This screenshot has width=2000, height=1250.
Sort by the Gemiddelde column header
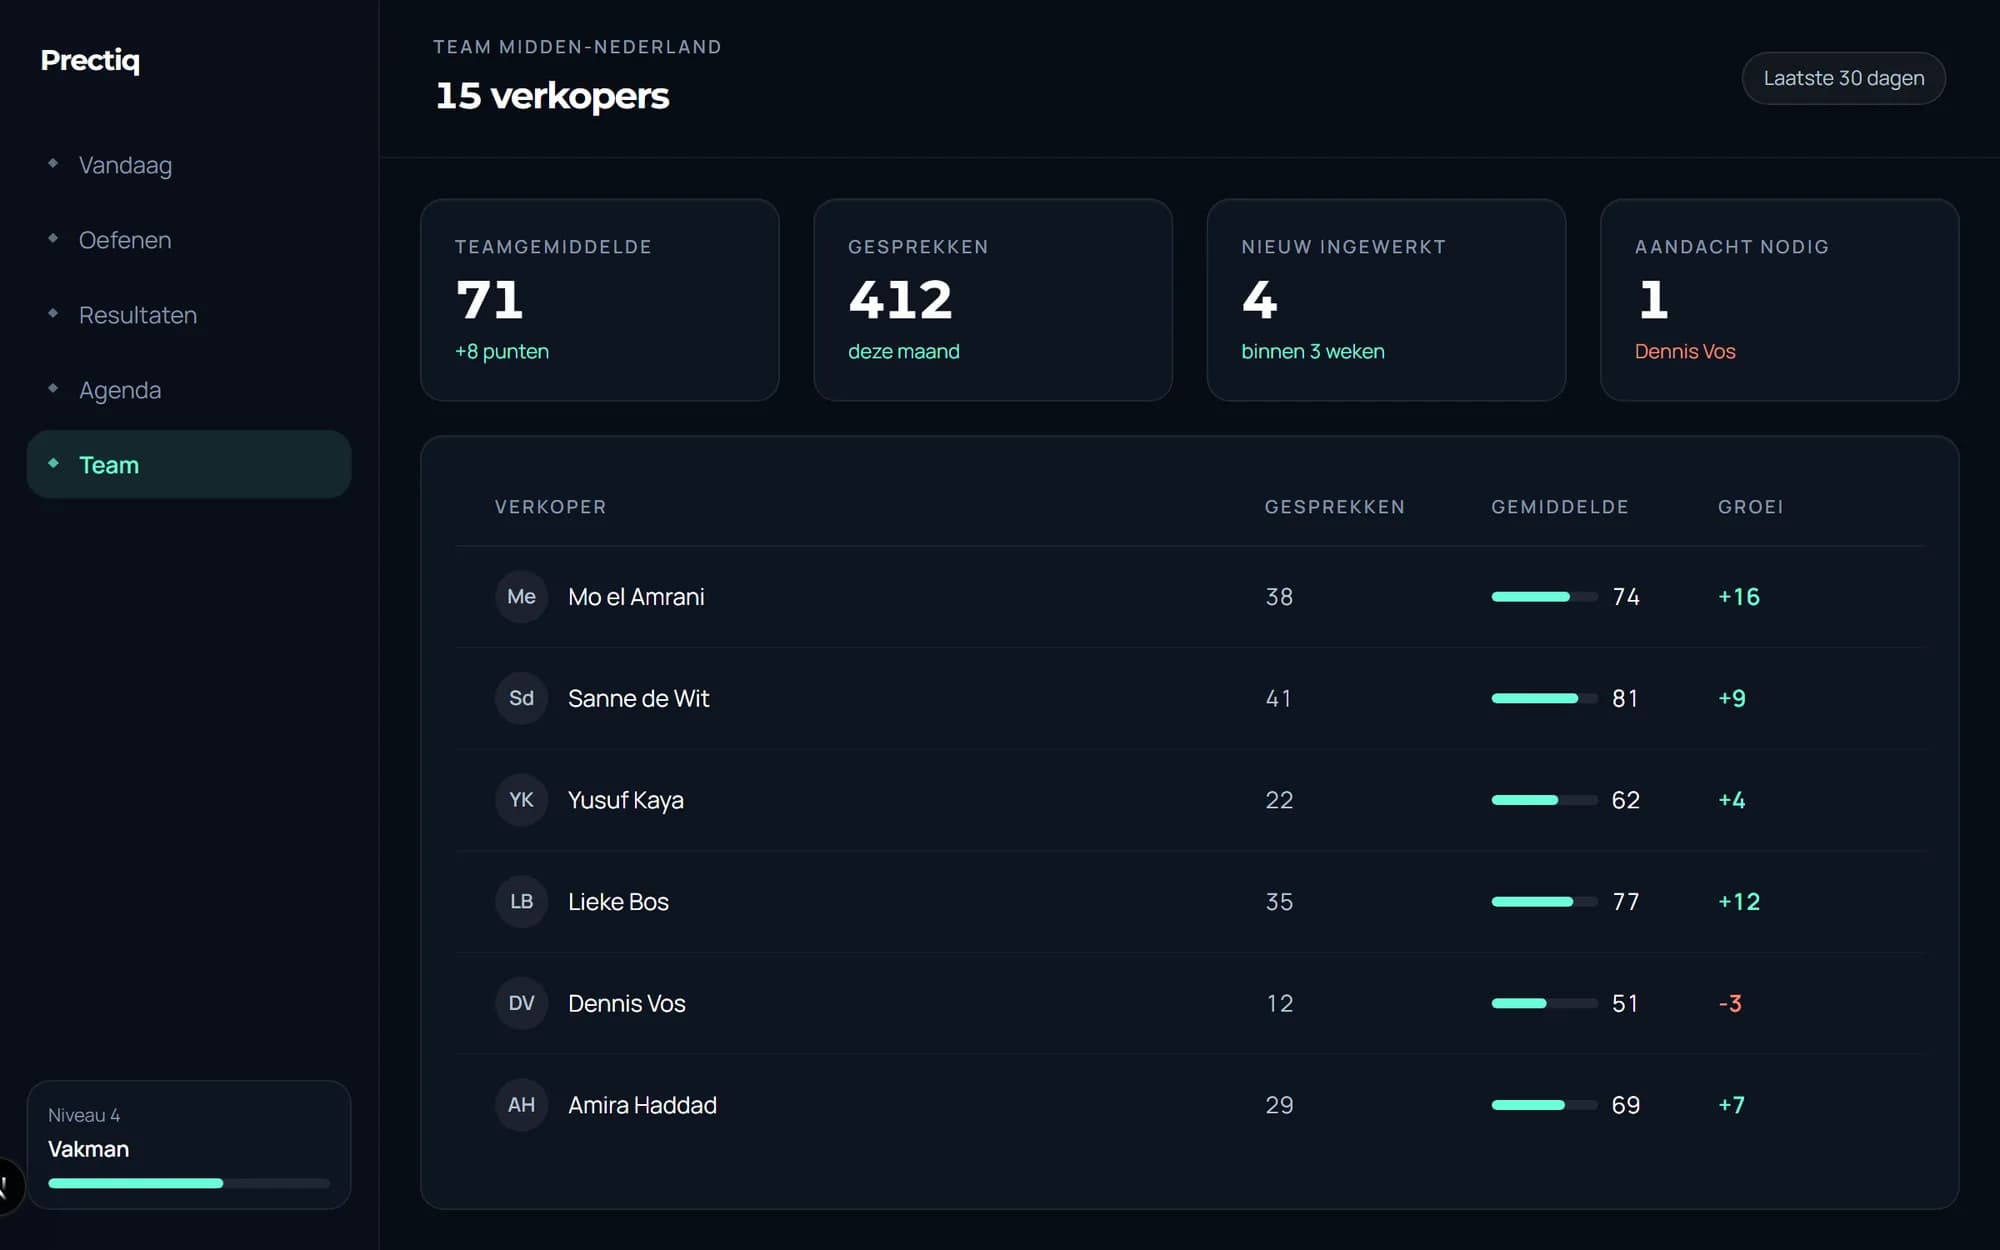click(1559, 507)
